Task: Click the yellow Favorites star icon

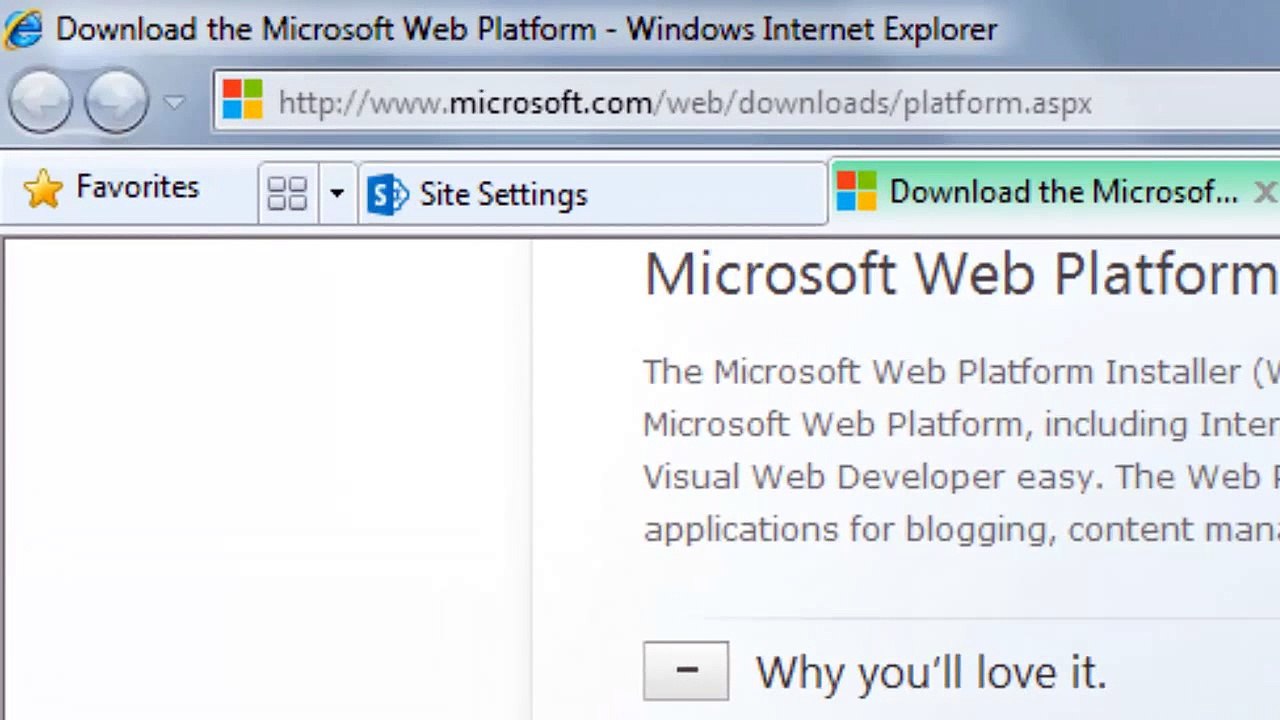Action: point(43,189)
